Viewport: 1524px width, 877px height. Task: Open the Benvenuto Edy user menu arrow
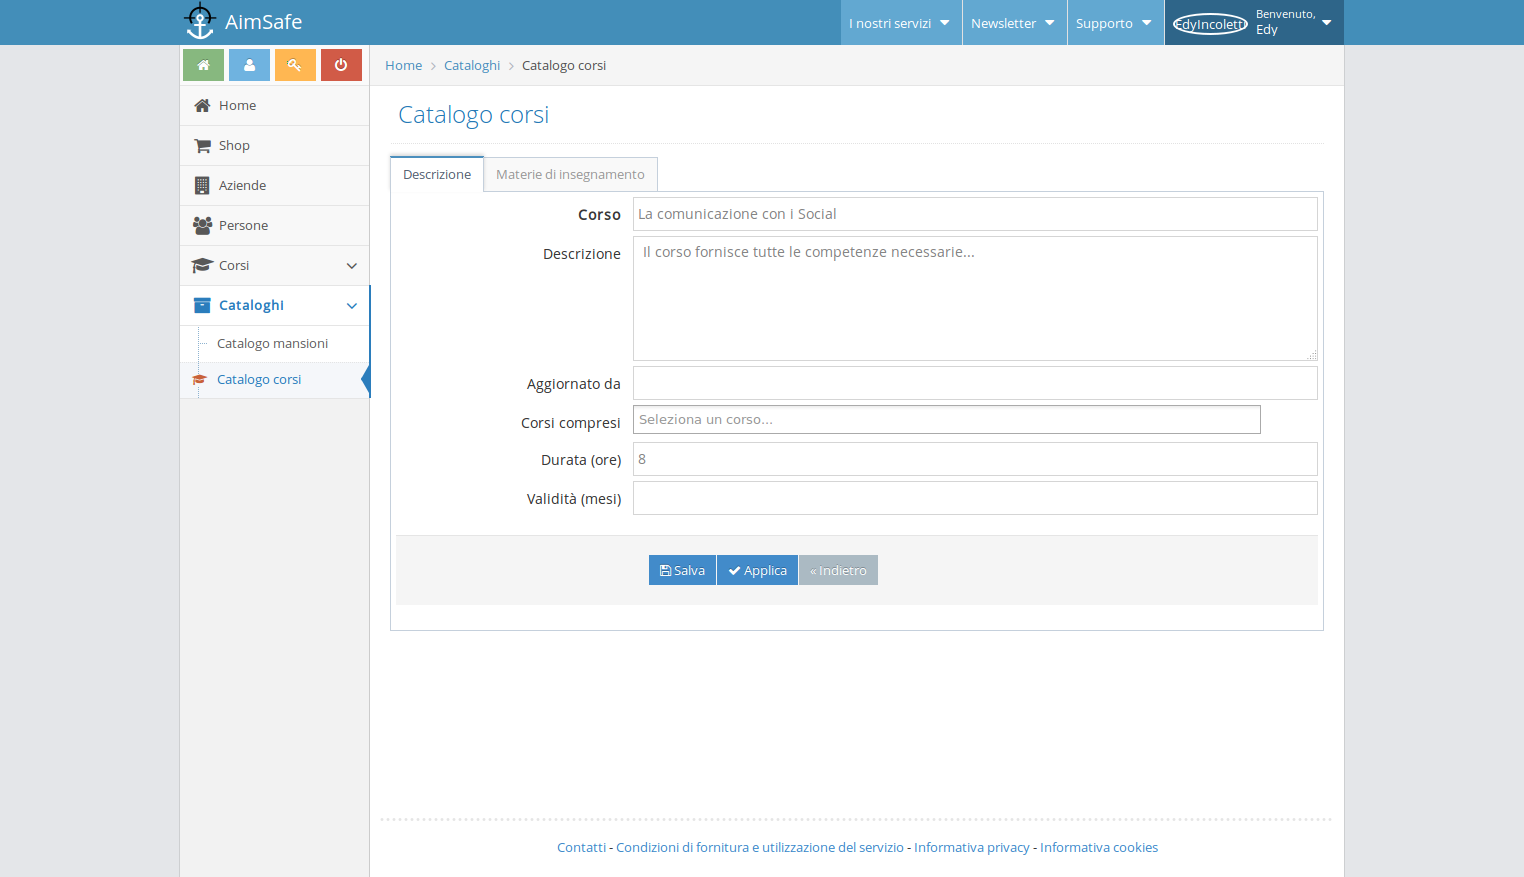[1327, 23]
